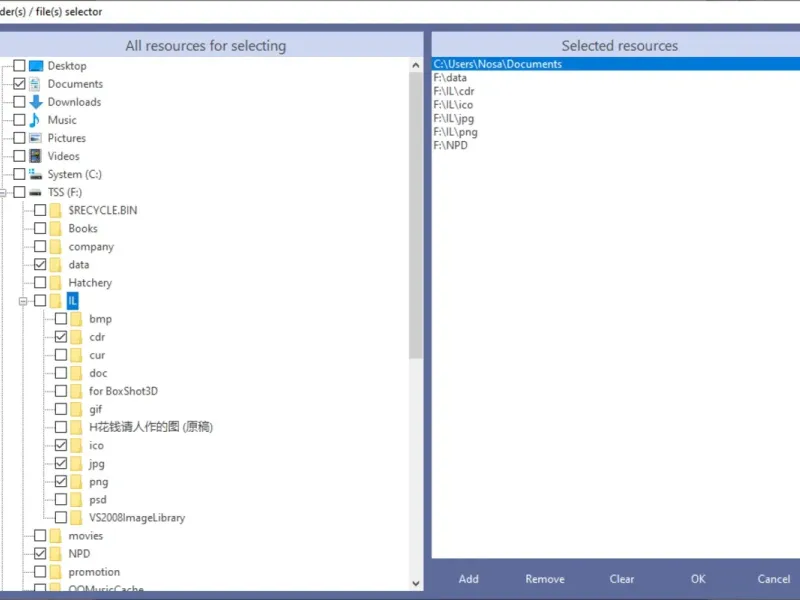Click the Documents file icon
Image resolution: width=800 pixels, height=600 pixels.
(35, 84)
